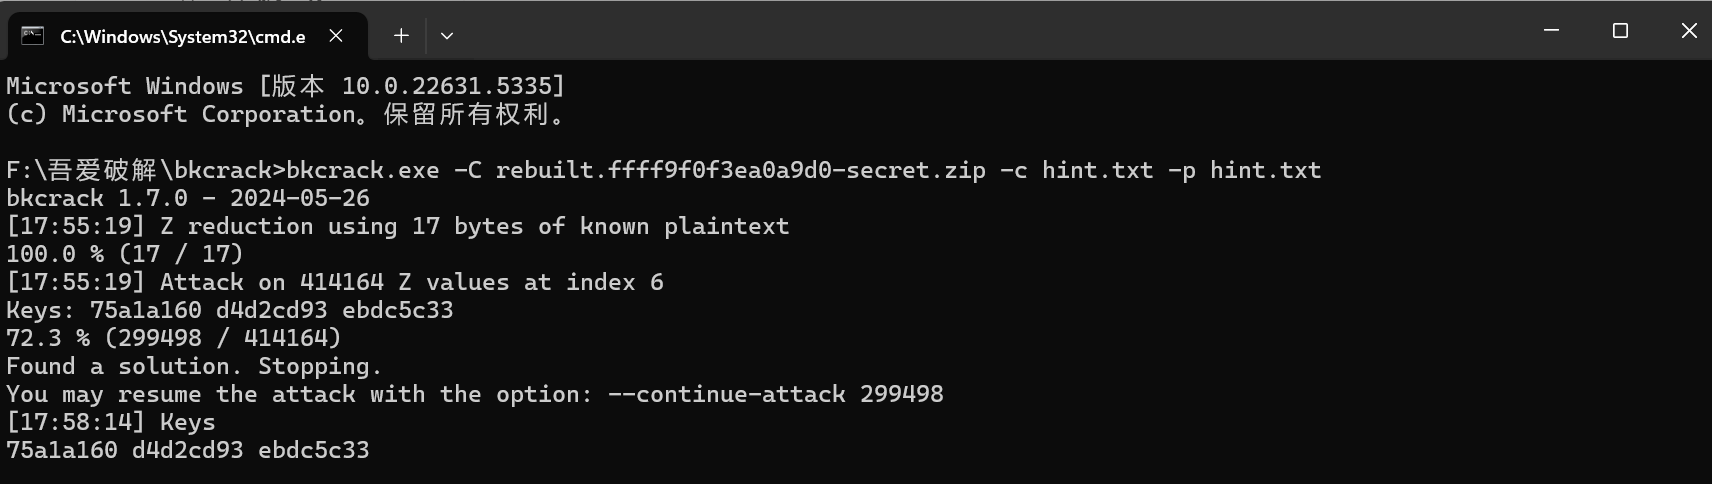Click the 100.0 % progress line
Image resolution: width=1712 pixels, height=484 pixels.
coord(125,254)
